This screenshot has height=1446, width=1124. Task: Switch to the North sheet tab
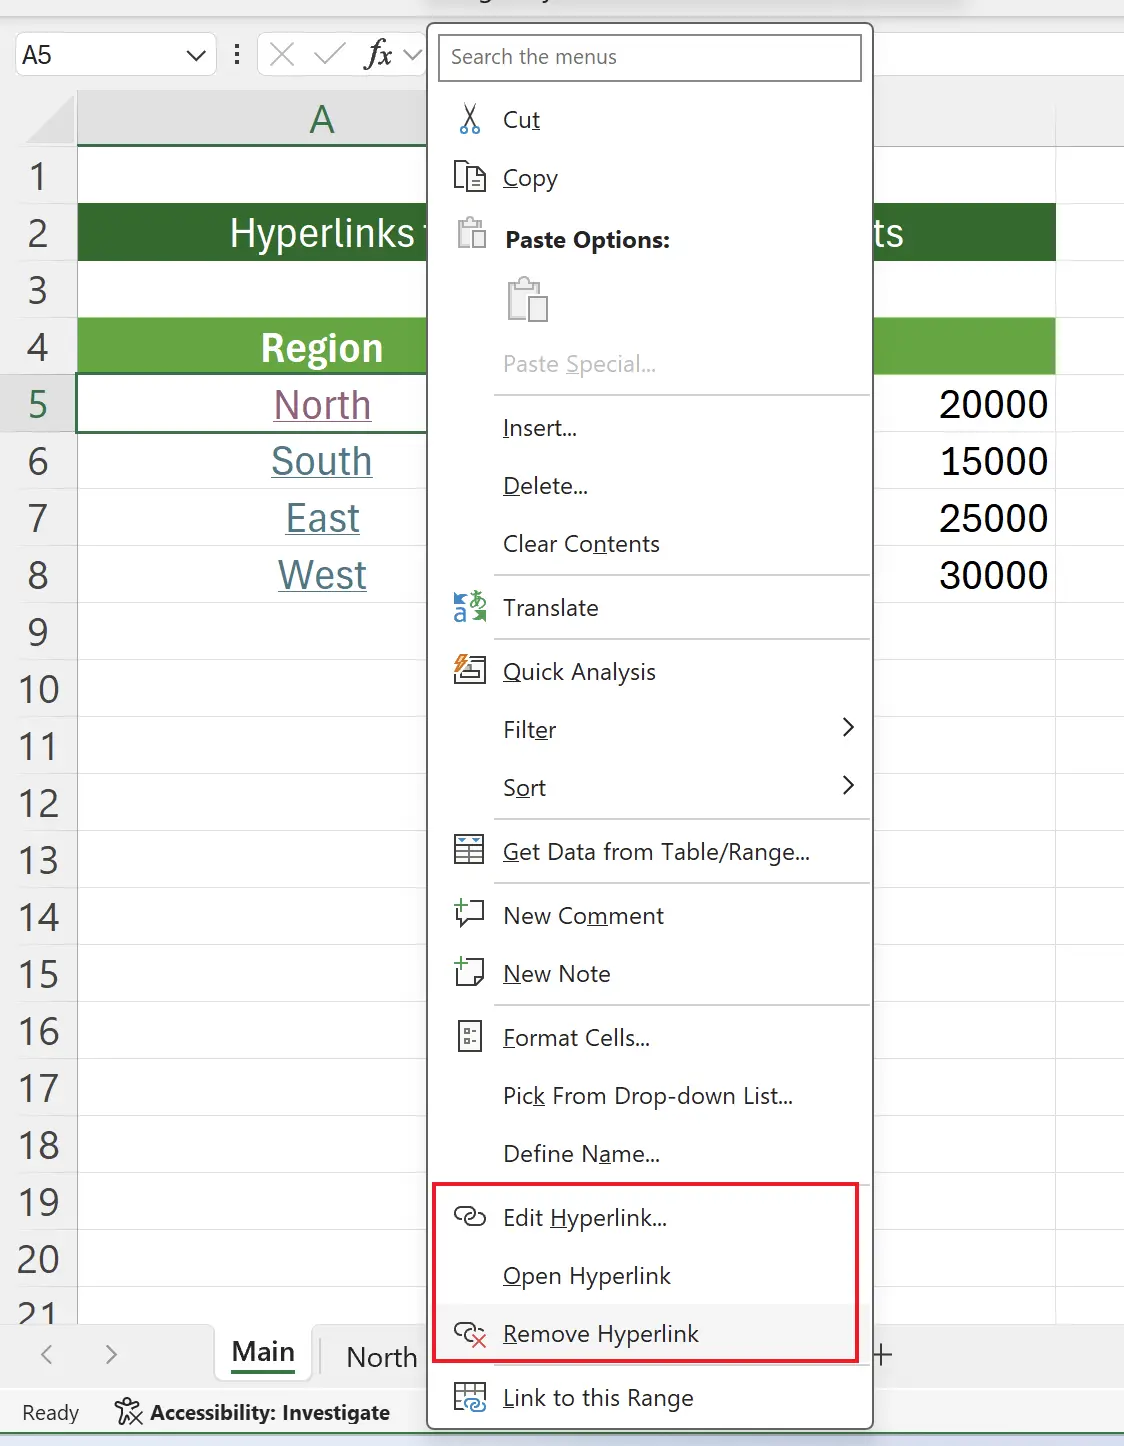click(x=381, y=1357)
